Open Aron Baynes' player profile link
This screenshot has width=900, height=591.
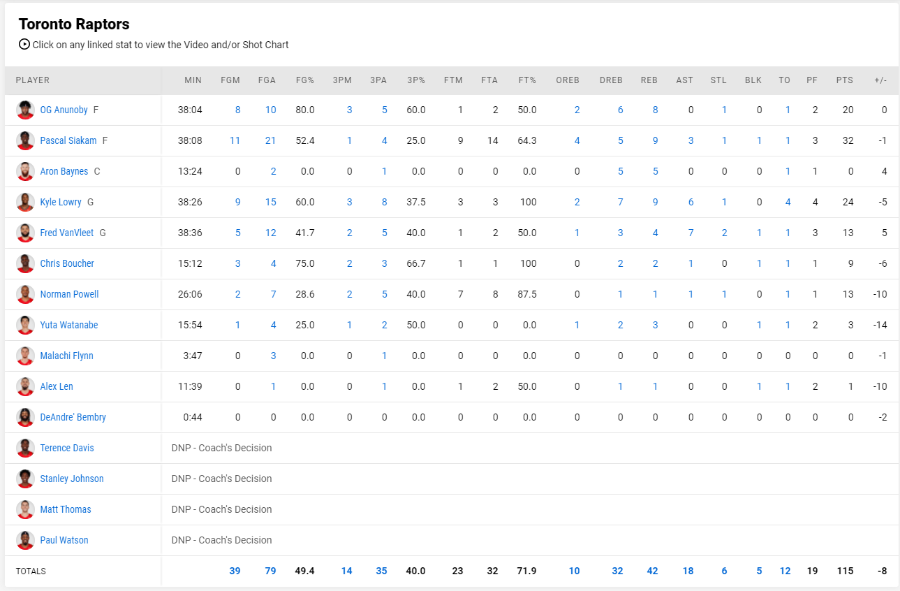point(64,171)
